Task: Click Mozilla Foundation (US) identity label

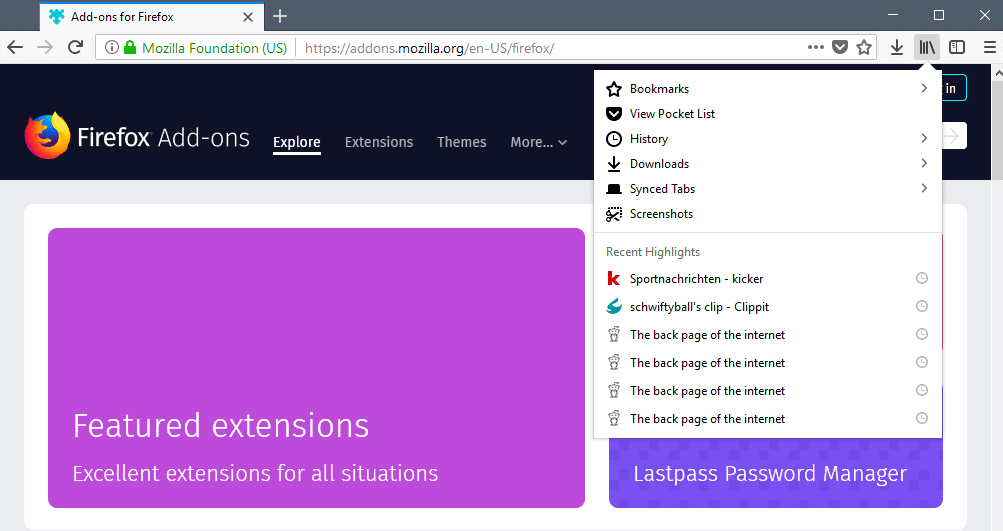Action: tap(214, 48)
